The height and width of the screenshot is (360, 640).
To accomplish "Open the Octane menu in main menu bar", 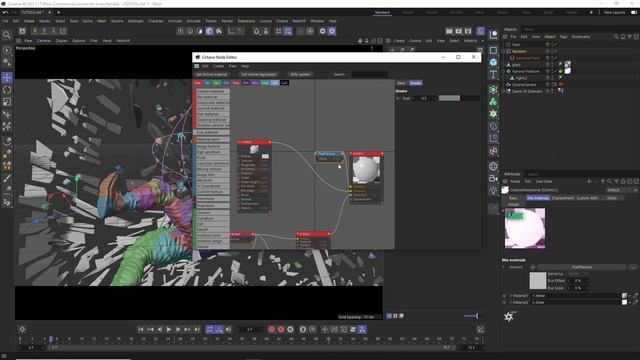I will (x=282, y=21).
